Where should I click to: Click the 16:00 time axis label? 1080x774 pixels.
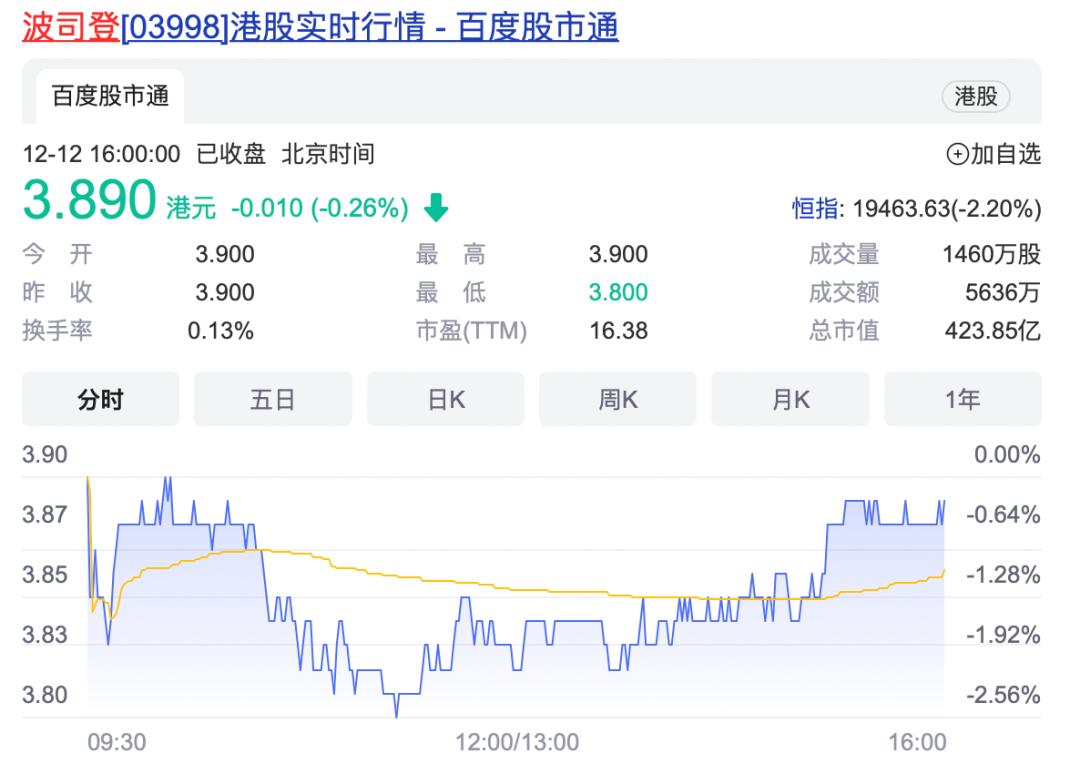tap(917, 742)
